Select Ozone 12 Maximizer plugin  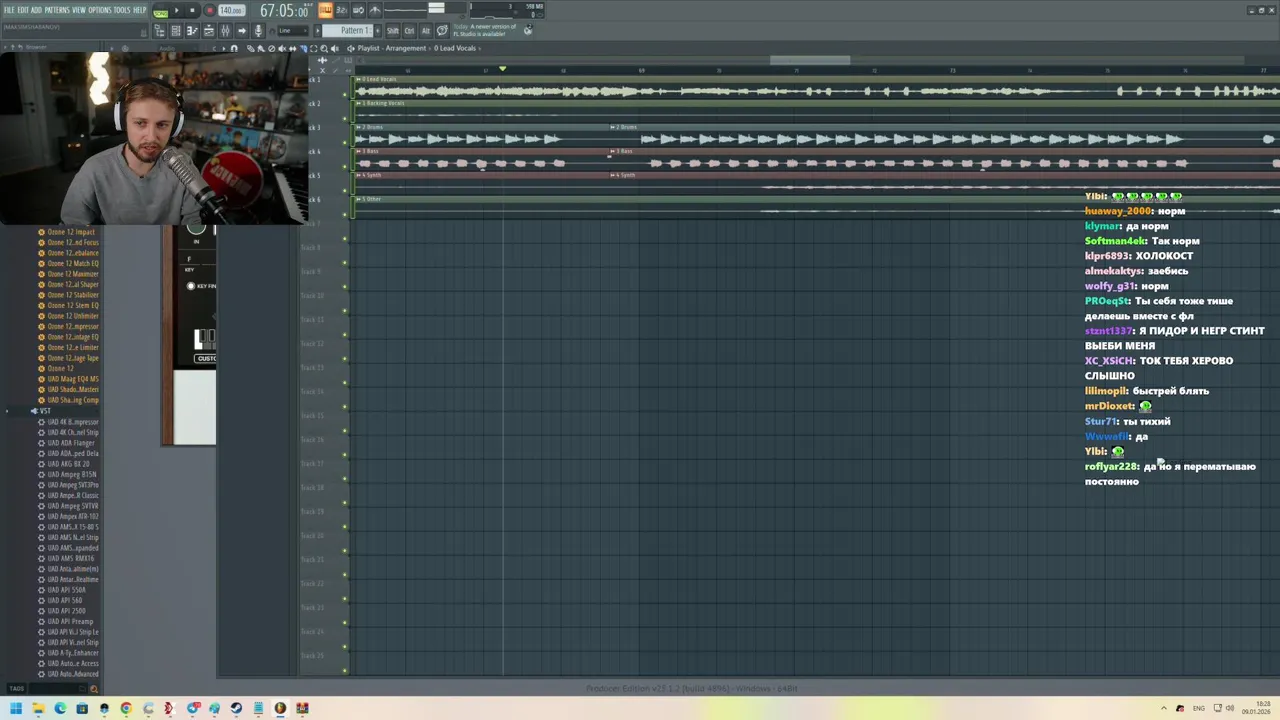[73, 274]
